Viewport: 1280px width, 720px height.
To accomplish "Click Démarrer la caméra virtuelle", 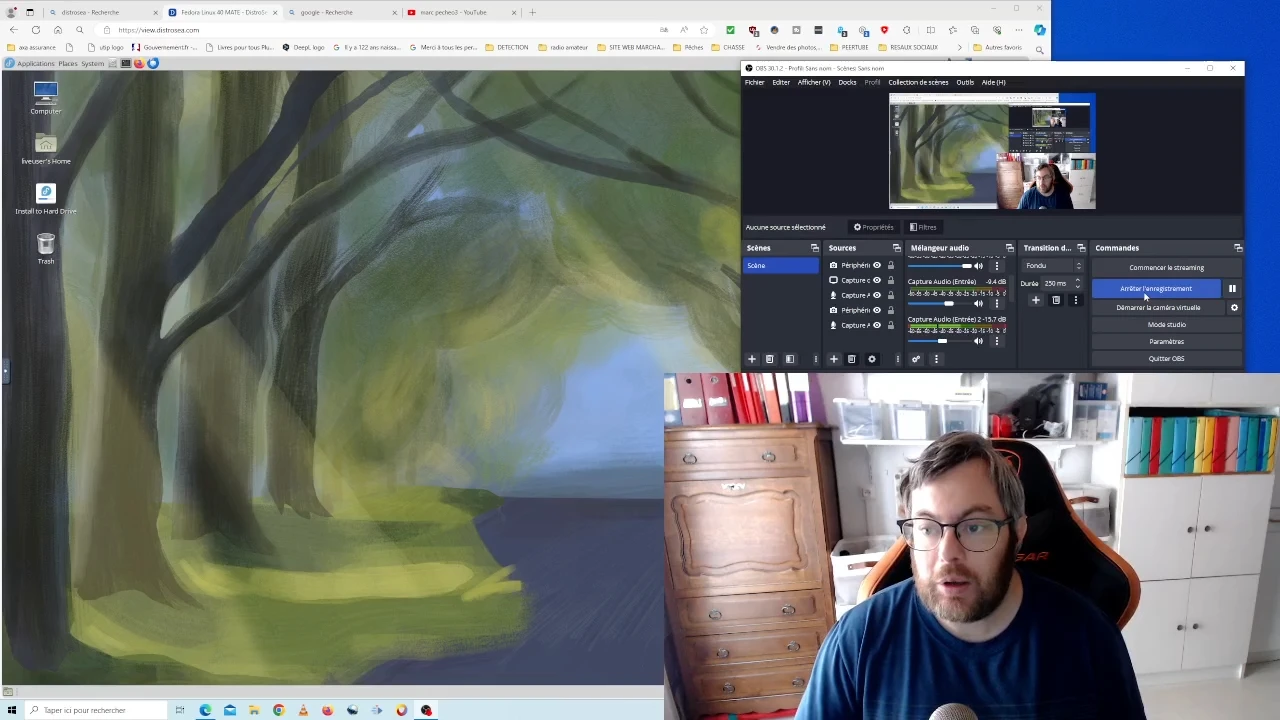I will pyautogui.click(x=1158, y=308).
